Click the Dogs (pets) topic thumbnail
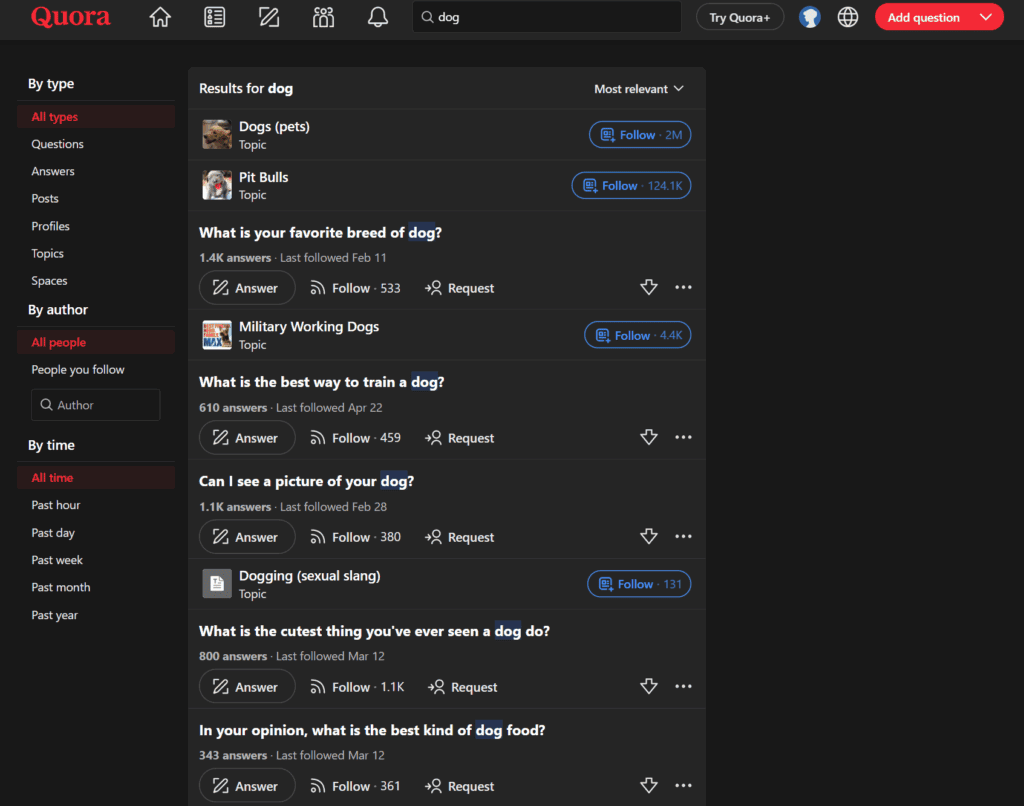Image resolution: width=1024 pixels, height=806 pixels. 217,135
